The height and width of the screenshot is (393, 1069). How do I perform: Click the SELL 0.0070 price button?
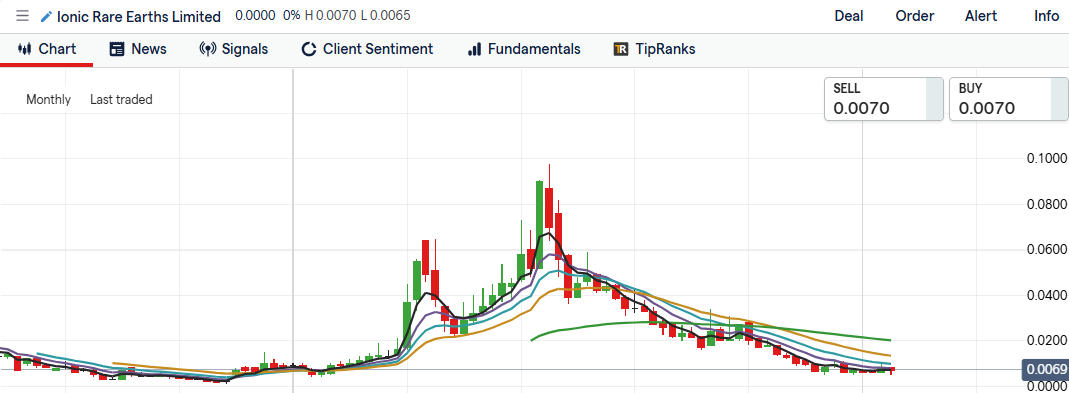pos(884,99)
